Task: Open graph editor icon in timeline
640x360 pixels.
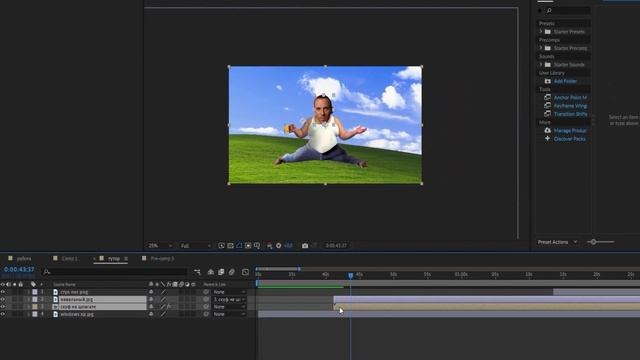Action: pos(245,272)
